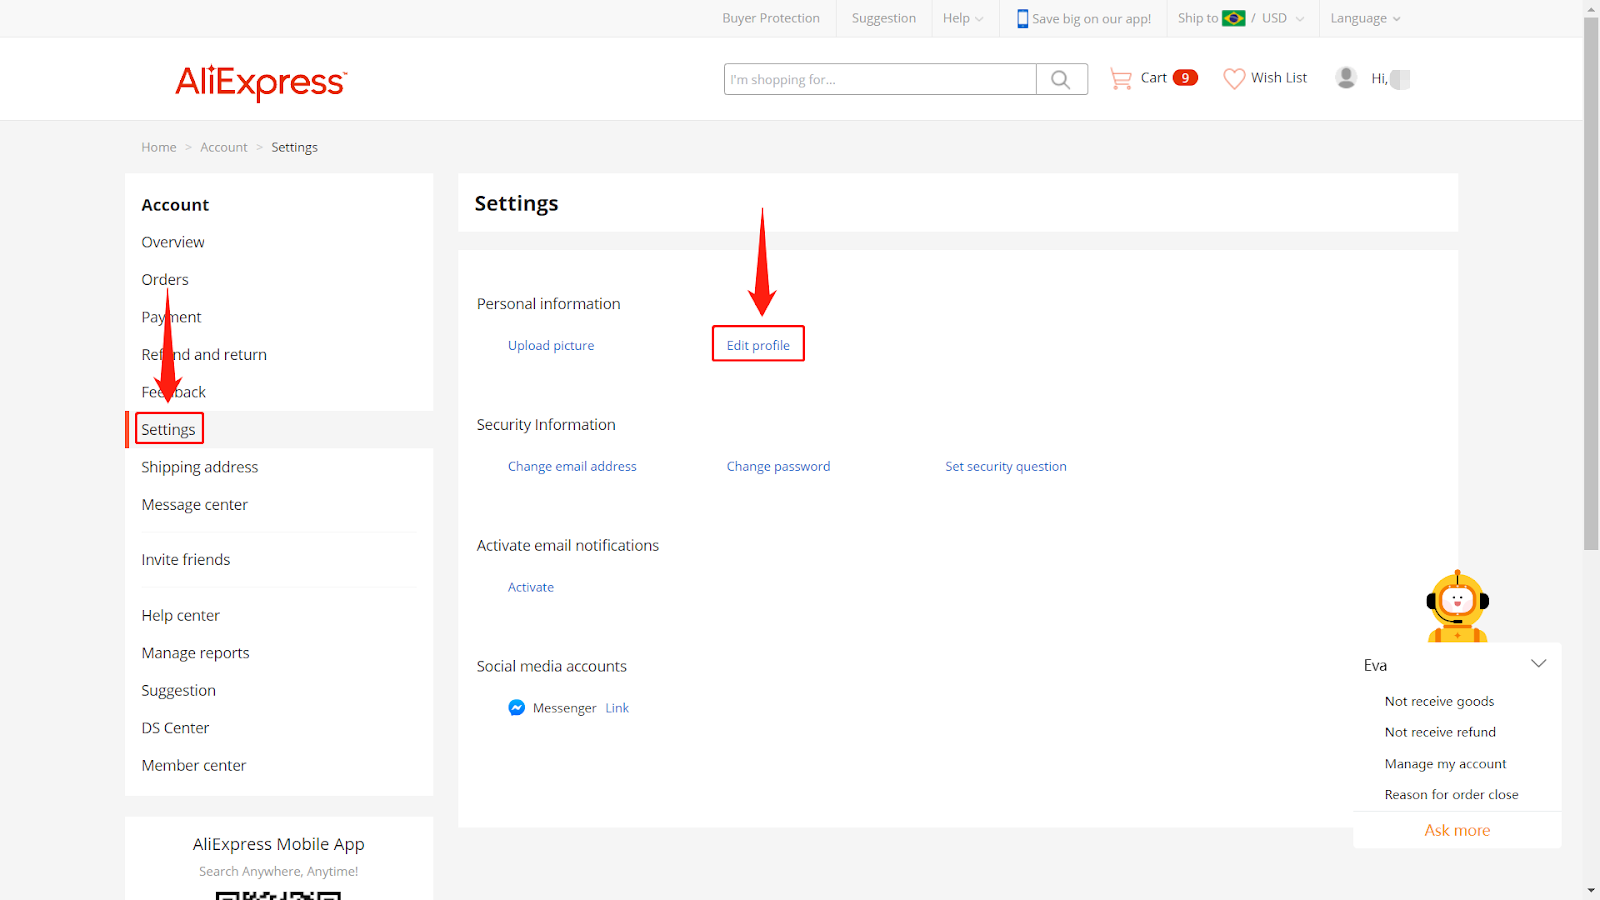Open DS Center in sidebar
The width and height of the screenshot is (1600, 900).
[x=176, y=728]
